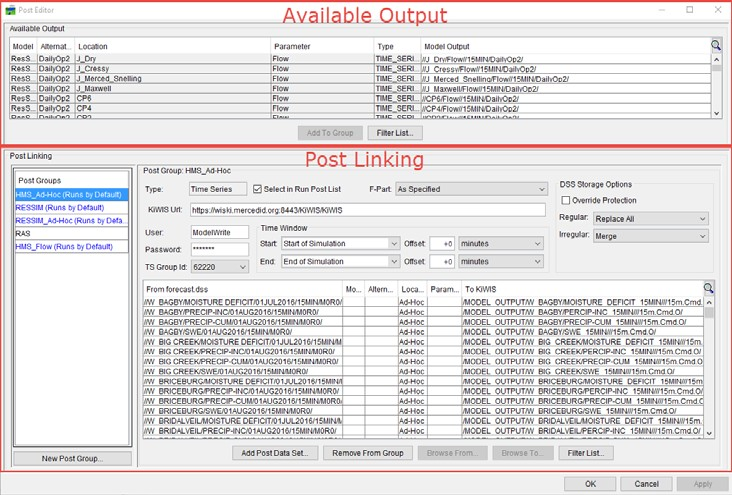732x495 pixels.
Task: Click the Apply button
Action: pyautogui.click(x=703, y=484)
